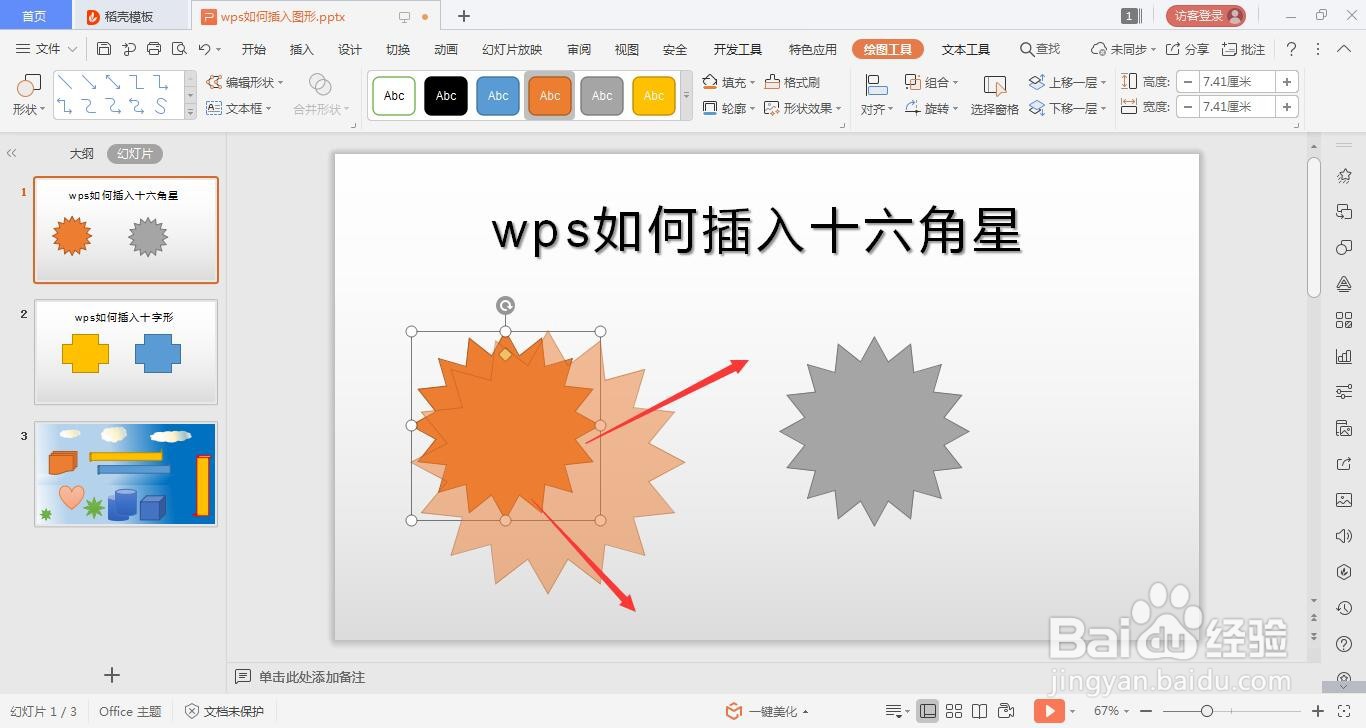This screenshot has height=728, width=1366.
Task: Expand Send Backward (下移一层) dropdown
Action: point(1103,109)
